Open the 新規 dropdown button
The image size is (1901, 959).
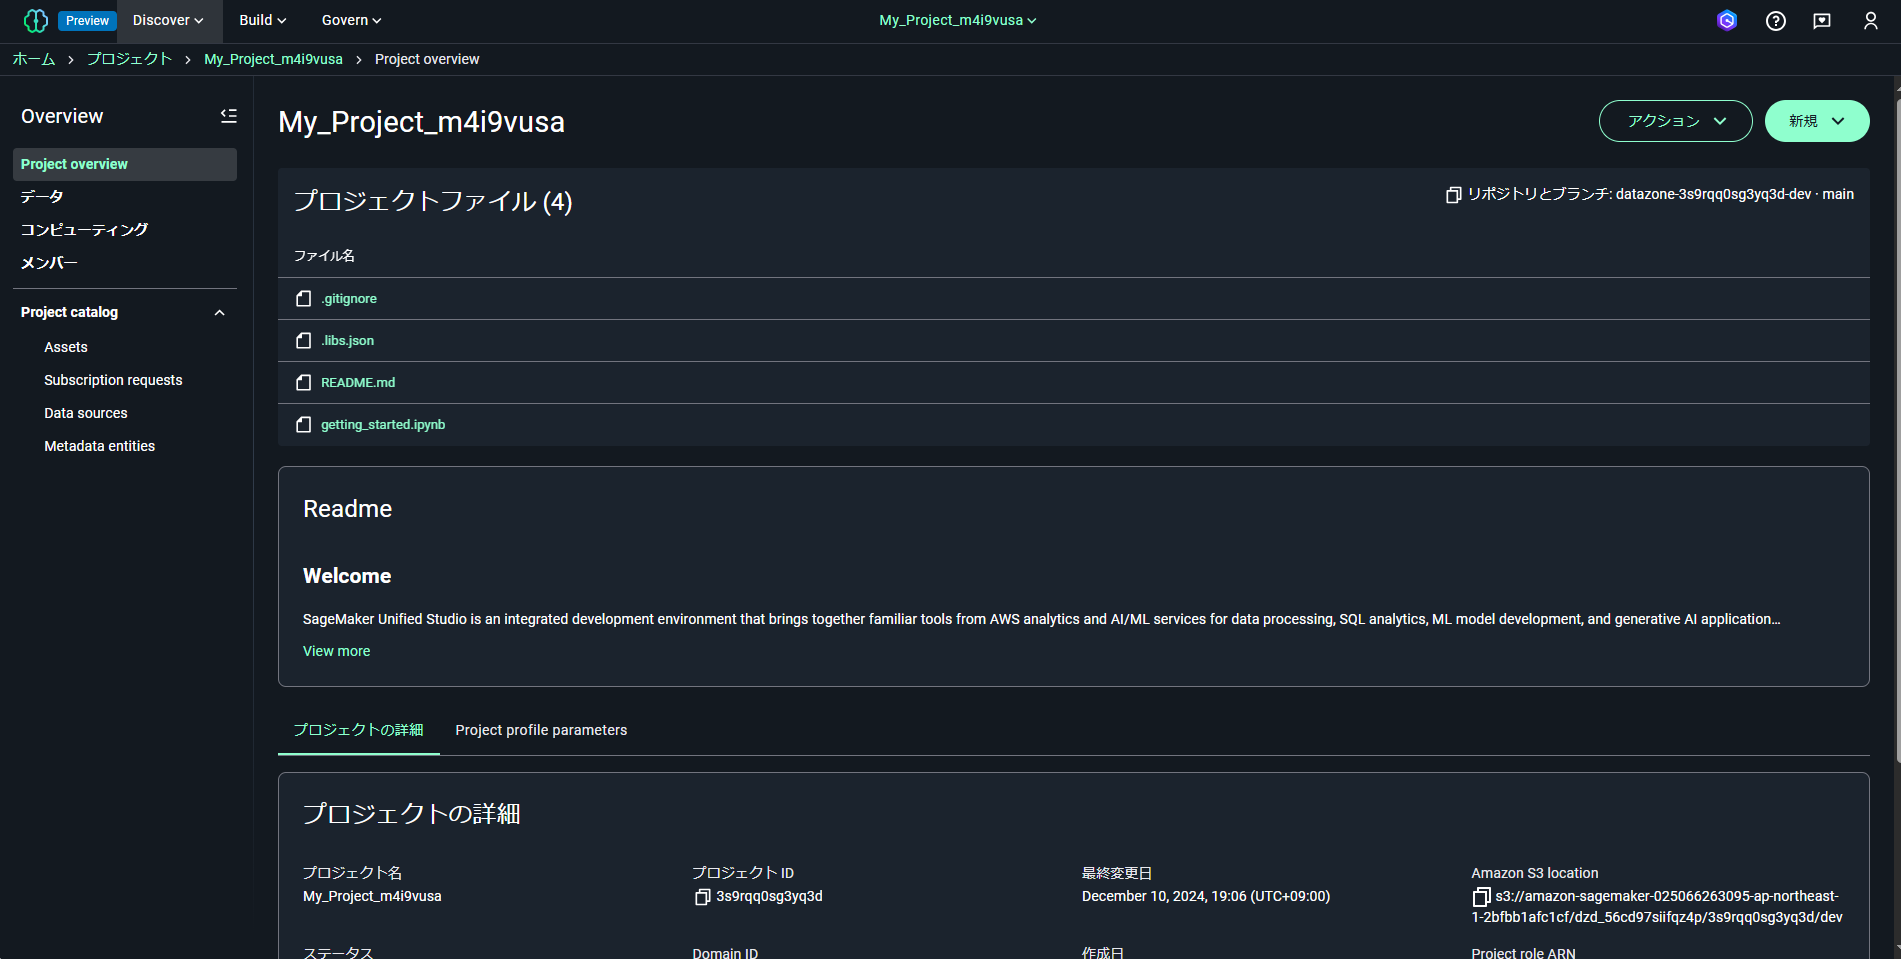1817,121
